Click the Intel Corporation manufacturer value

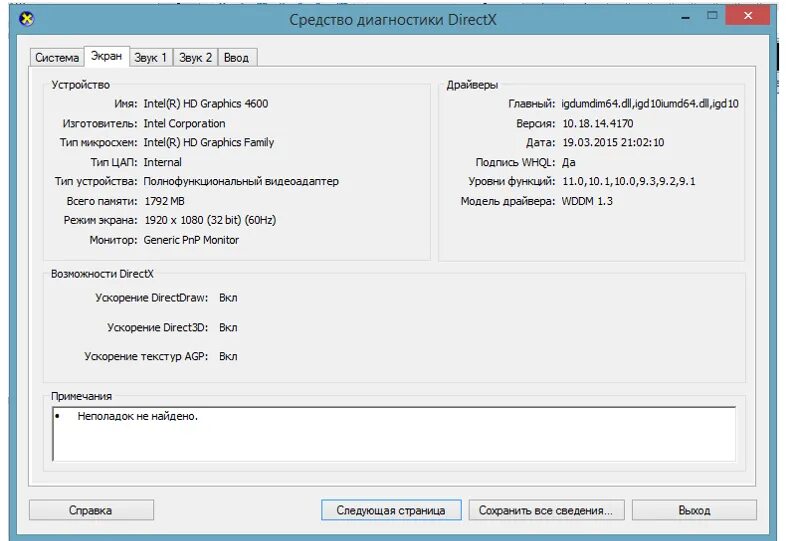click(x=184, y=124)
